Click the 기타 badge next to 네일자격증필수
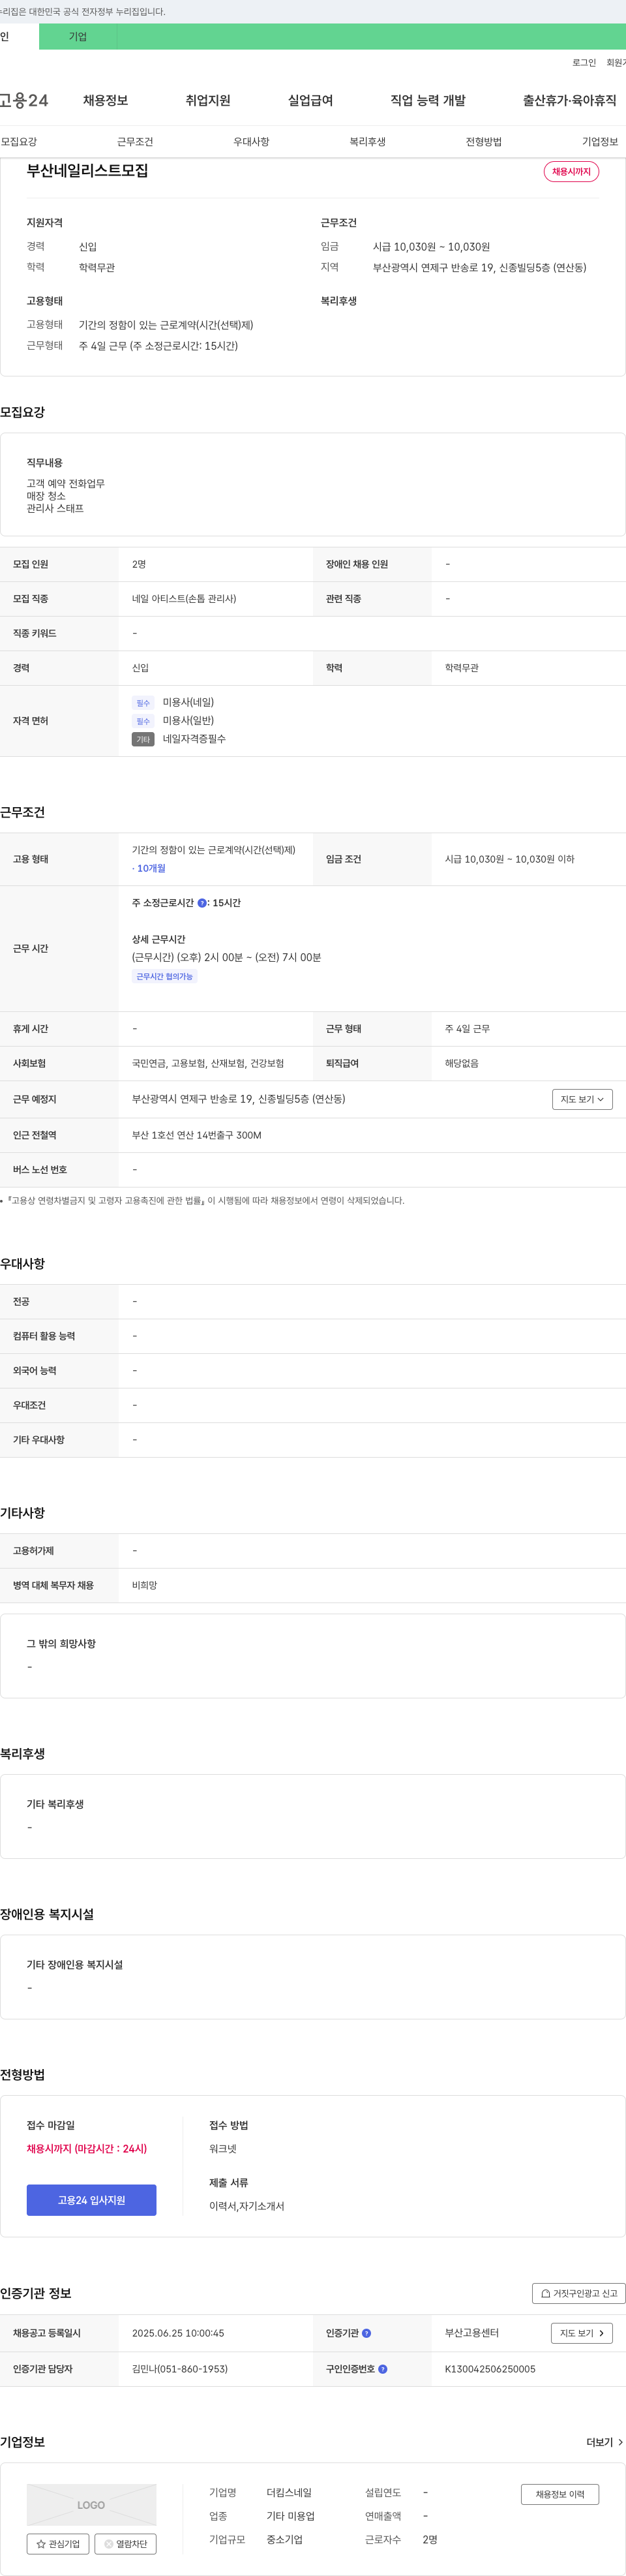This screenshot has width=626, height=2576. [x=143, y=739]
